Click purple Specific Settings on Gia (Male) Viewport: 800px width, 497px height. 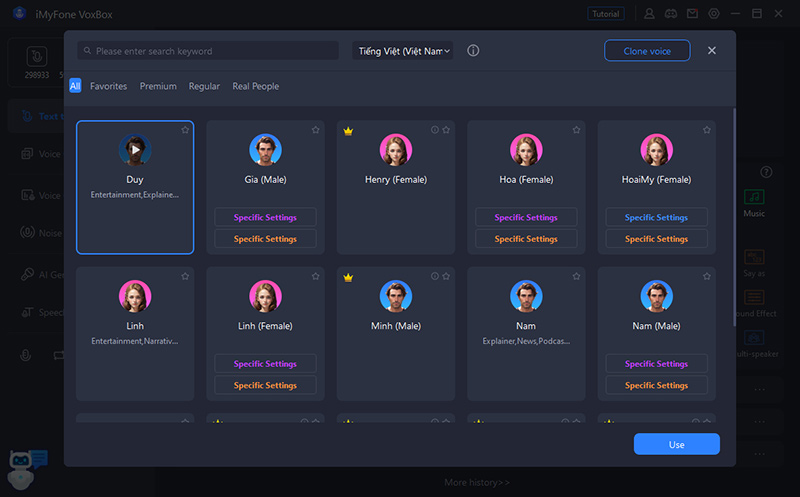point(265,217)
